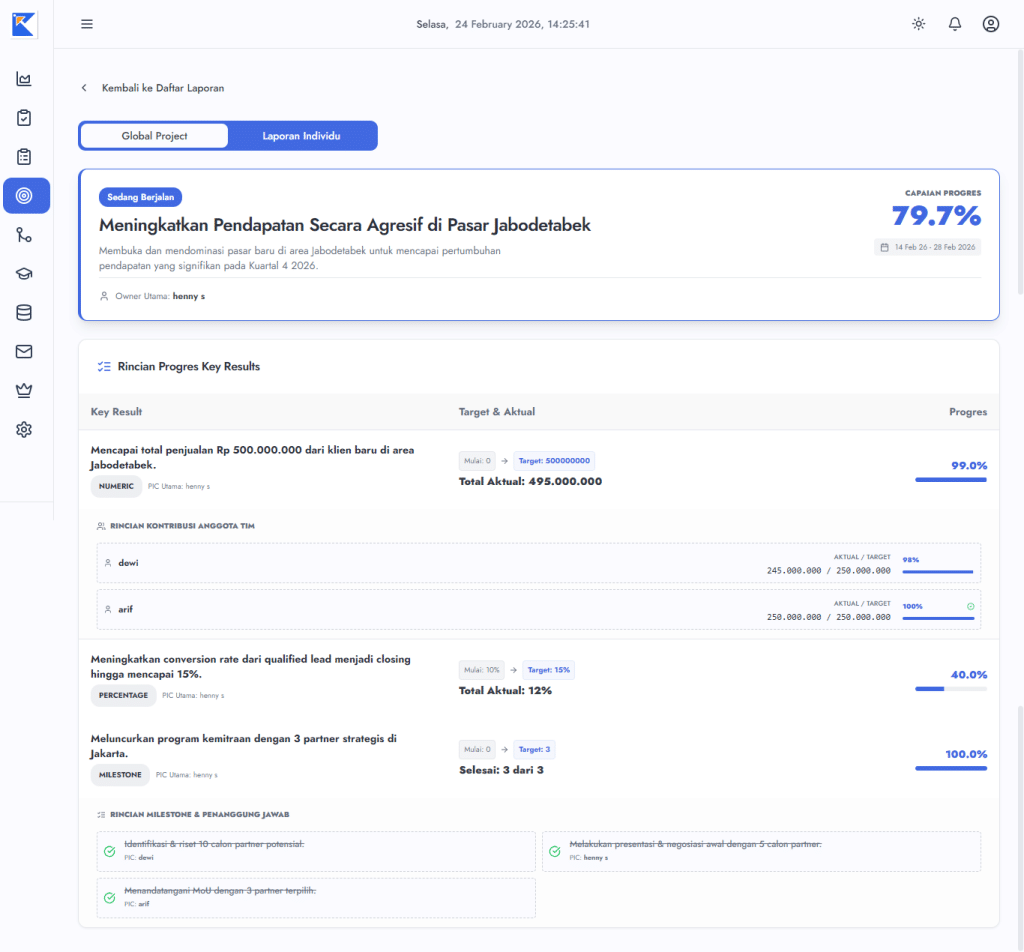Click dewi's 98% progress bar

click(x=938, y=572)
